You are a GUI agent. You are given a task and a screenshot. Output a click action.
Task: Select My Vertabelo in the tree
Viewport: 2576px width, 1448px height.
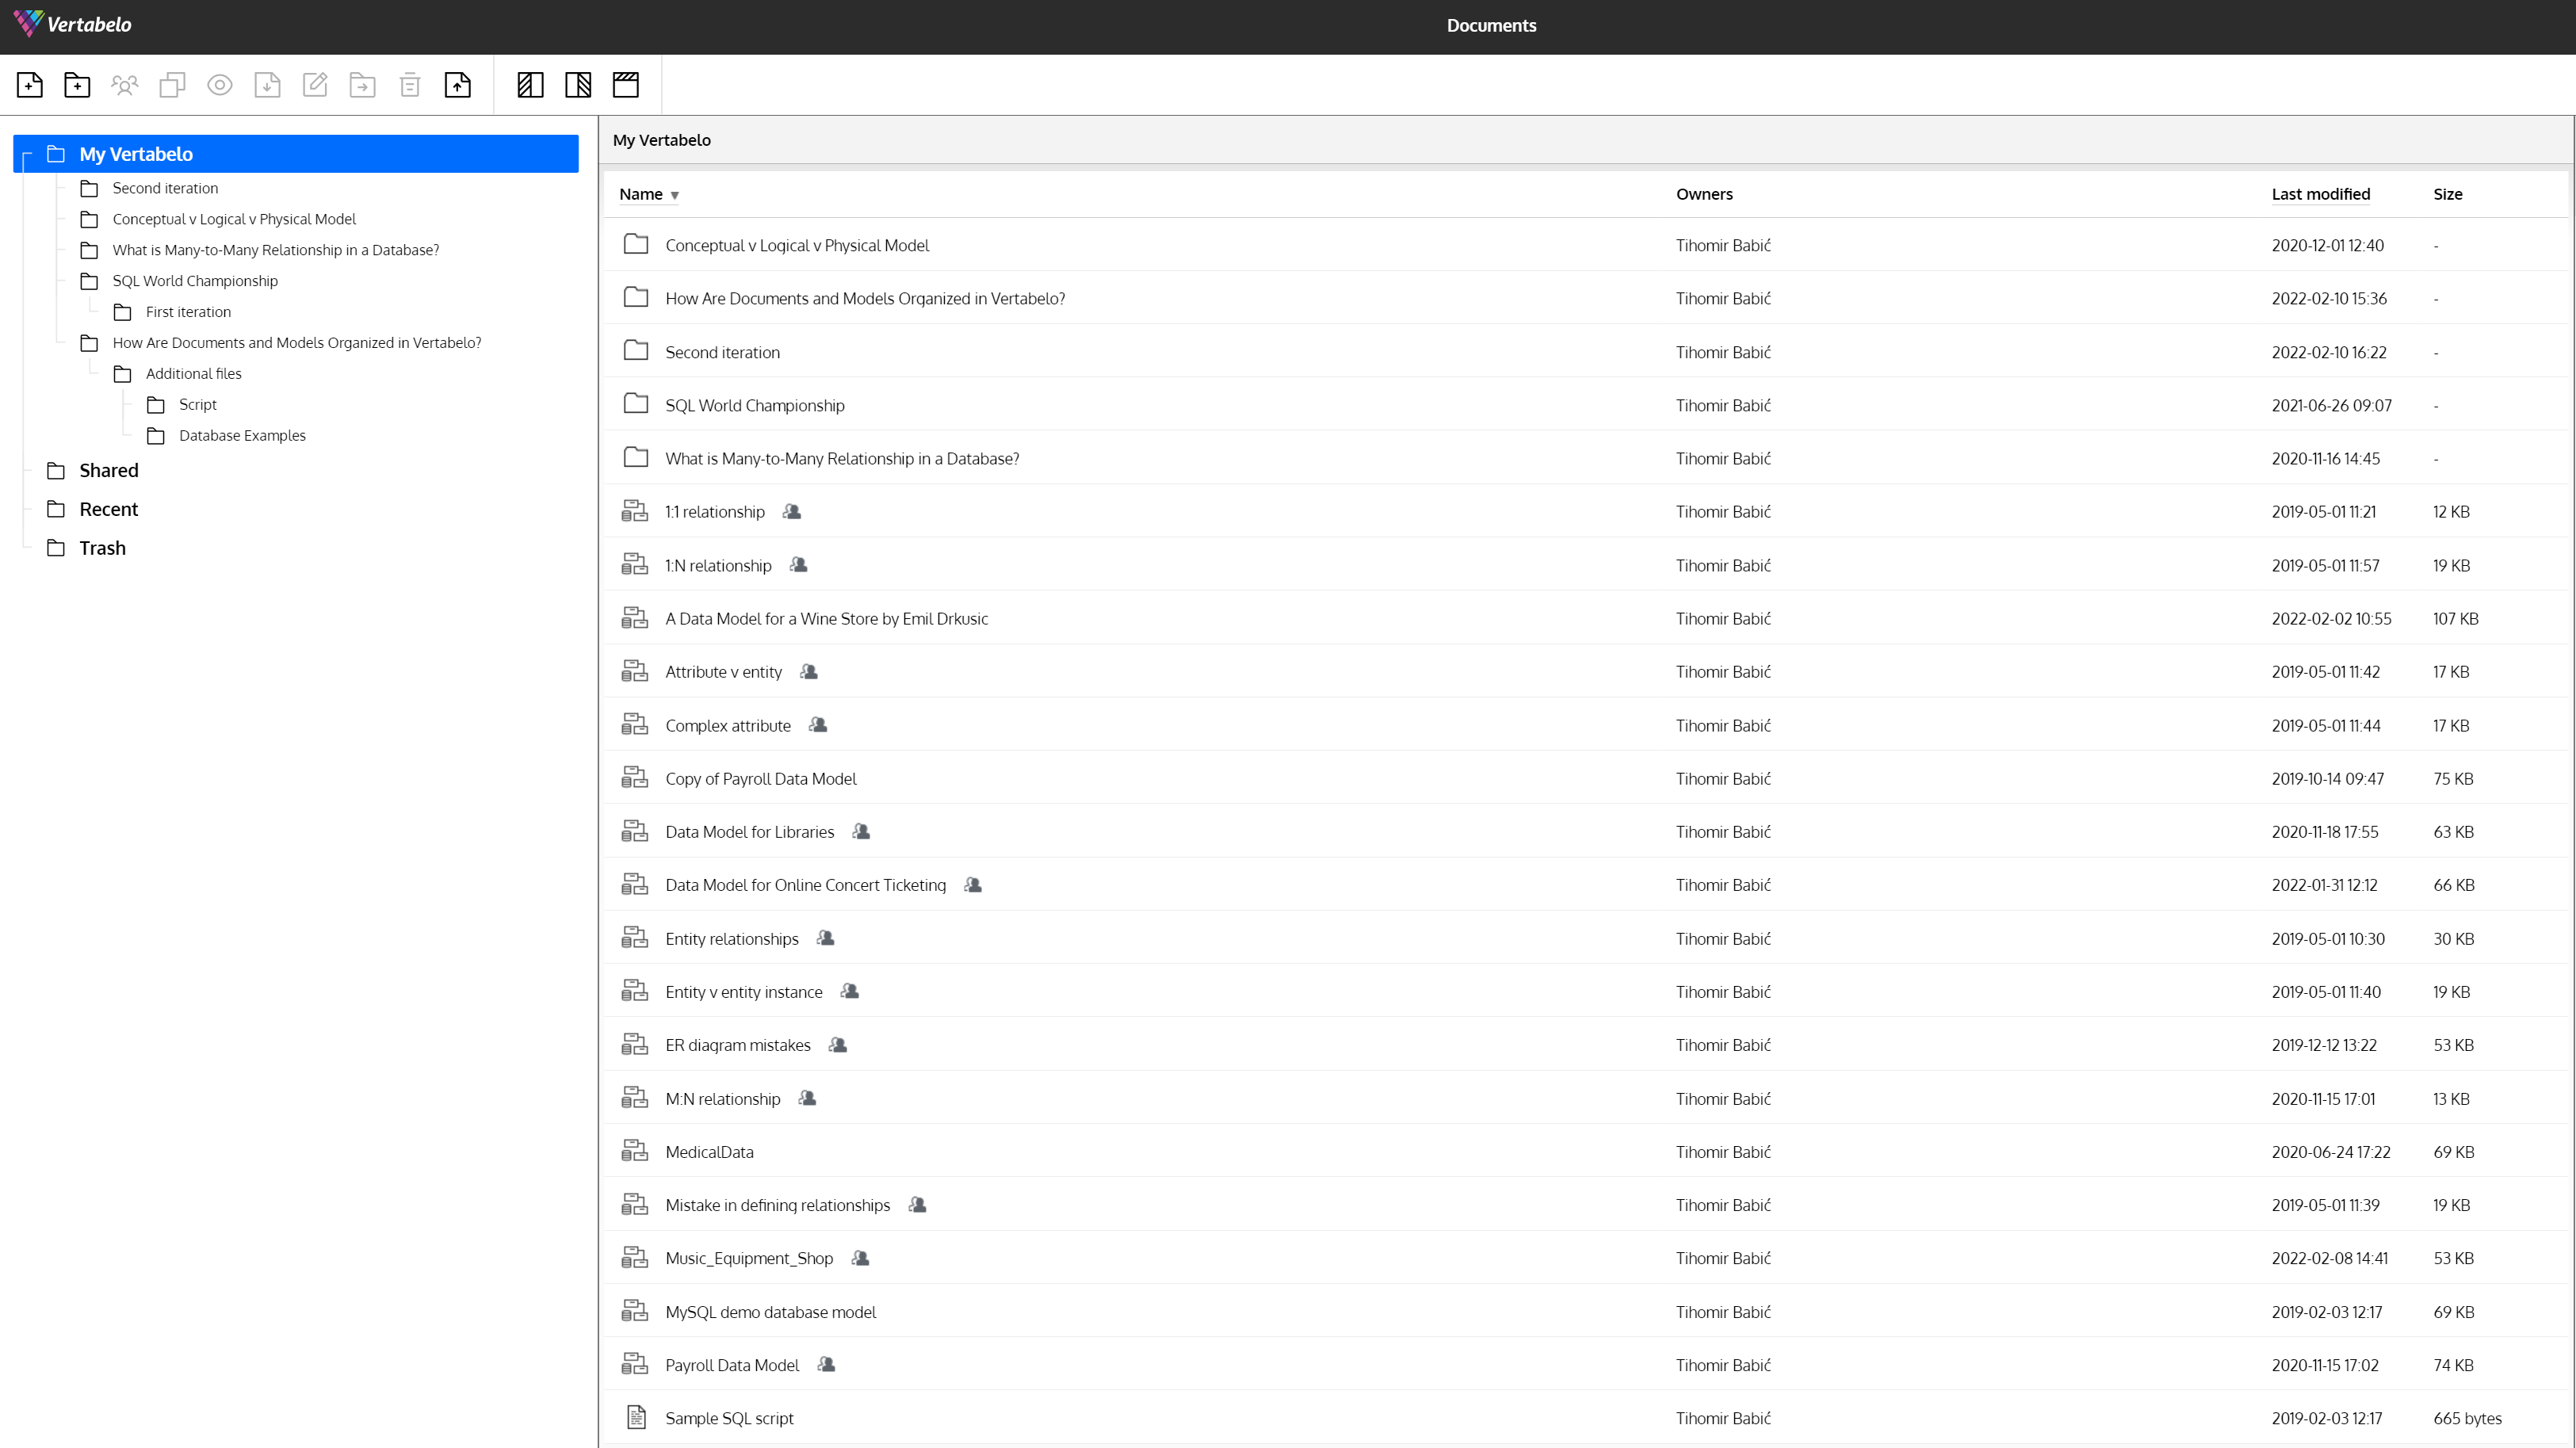tap(296, 154)
